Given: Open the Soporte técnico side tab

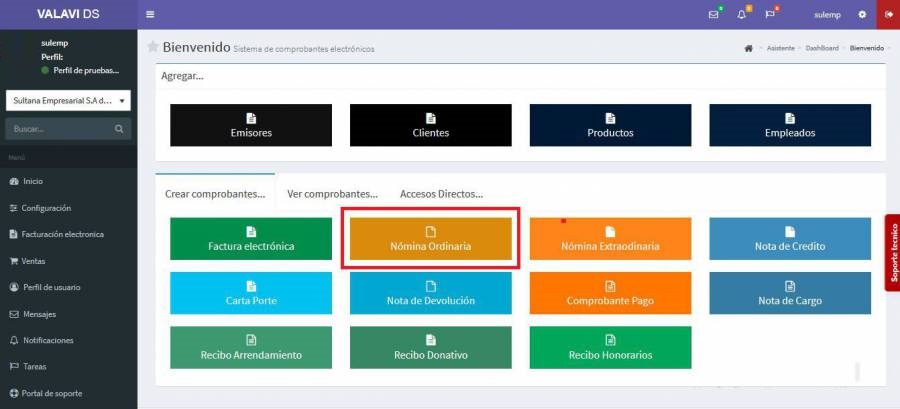Looking at the screenshot, I should point(892,251).
